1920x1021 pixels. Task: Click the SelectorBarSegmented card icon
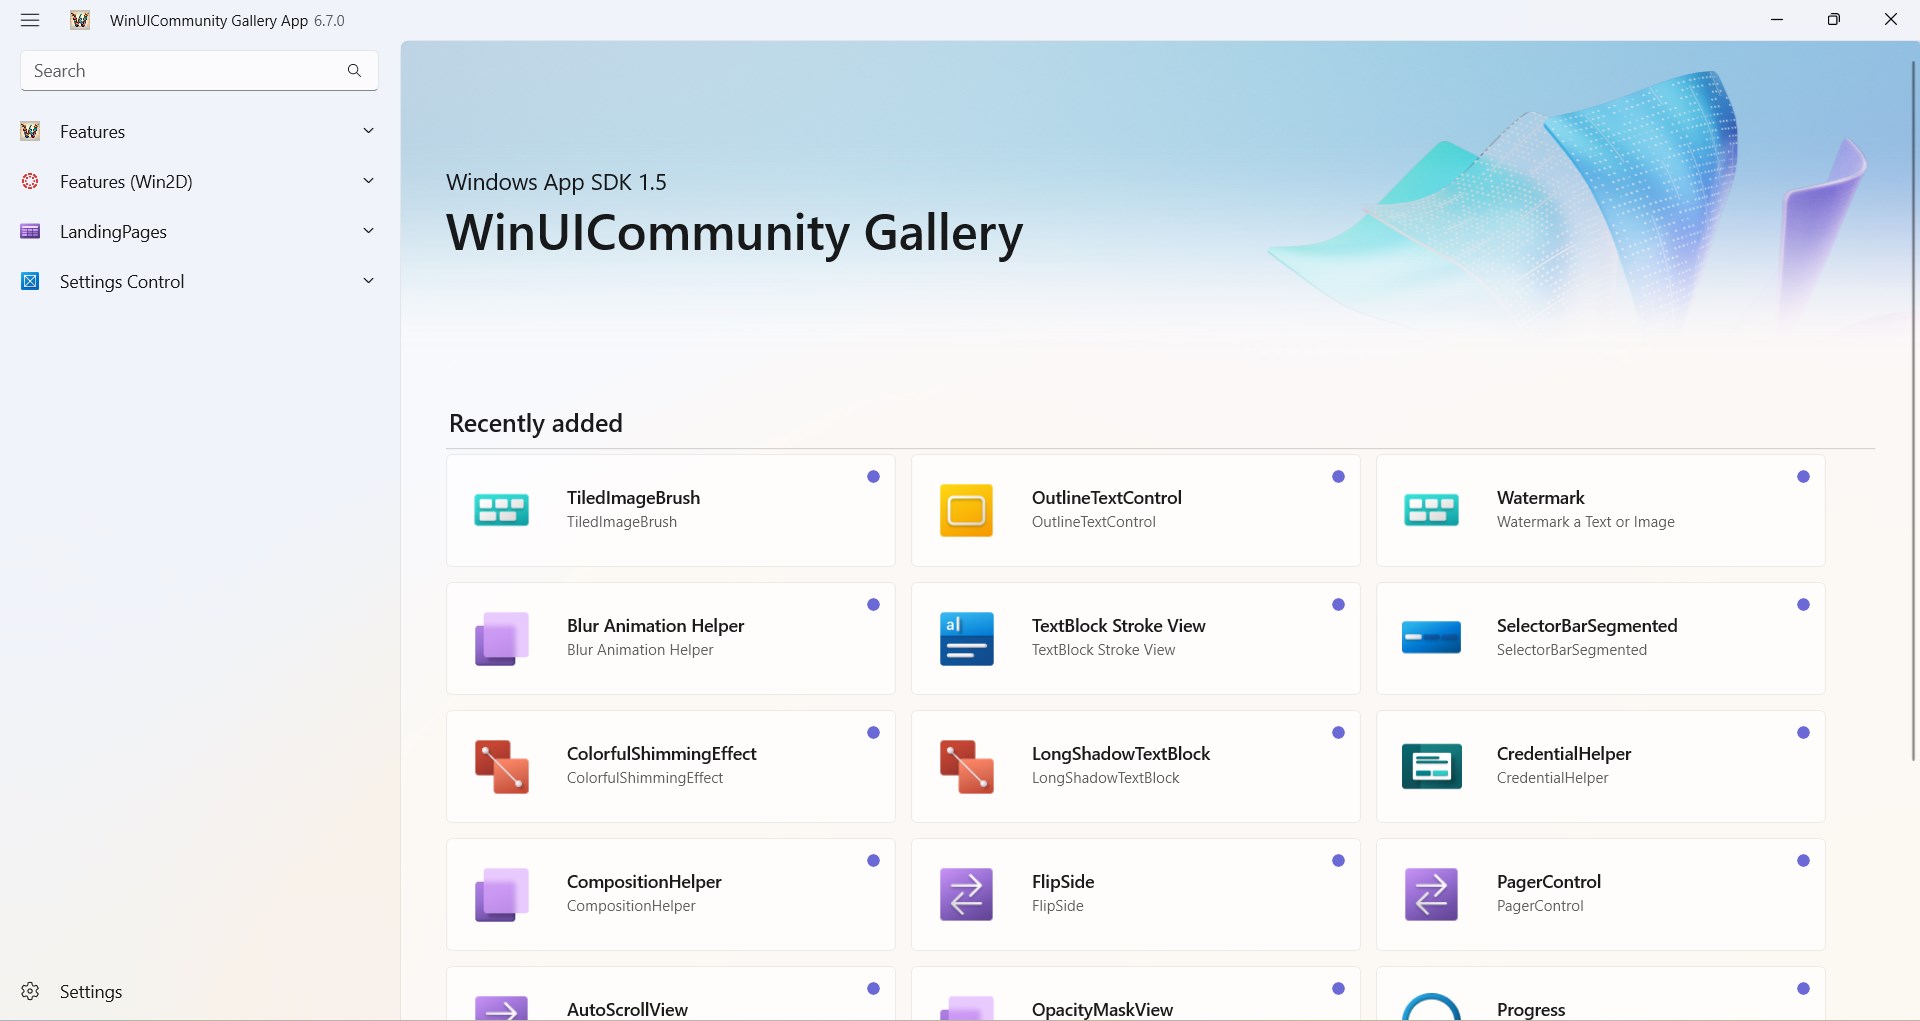[x=1431, y=638]
